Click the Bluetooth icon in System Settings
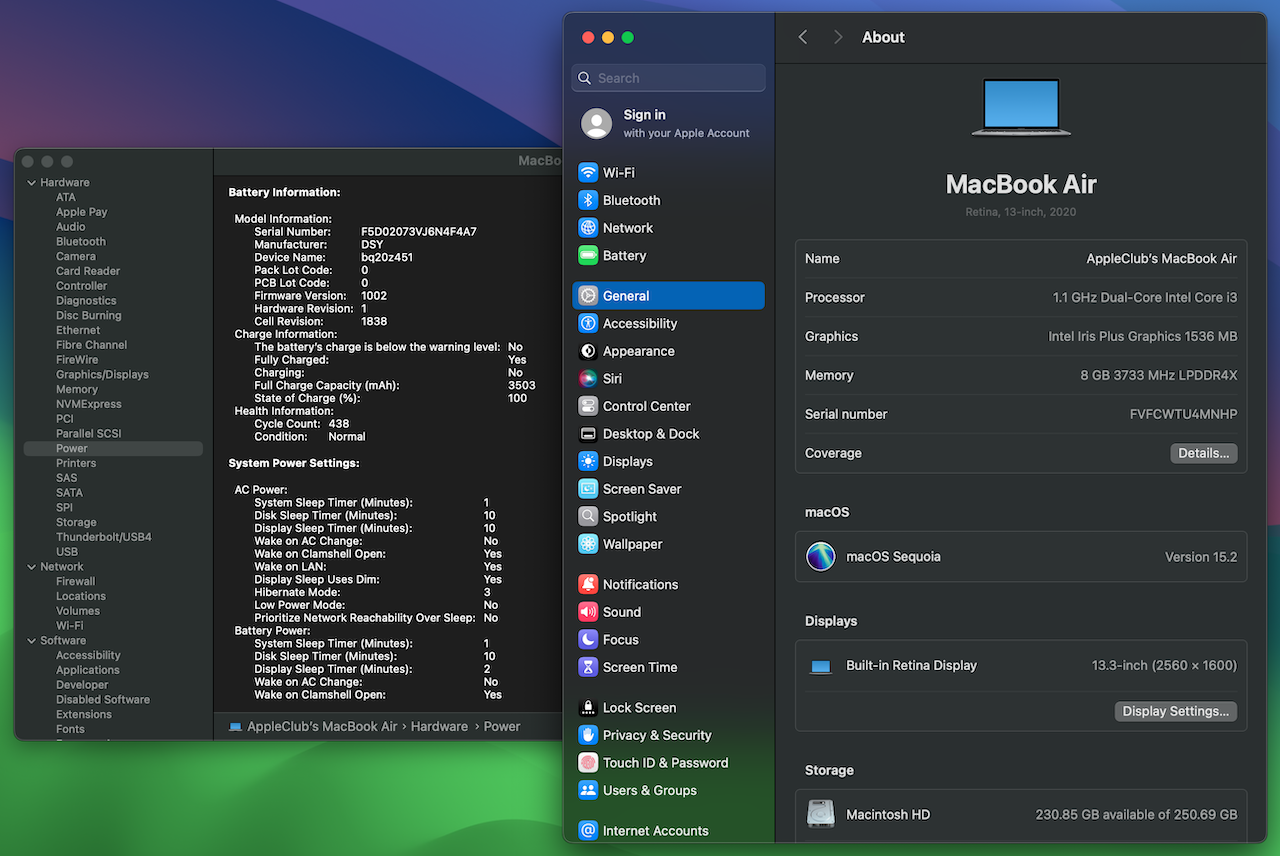This screenshot has width=1280, height=856. pos(588,200)
